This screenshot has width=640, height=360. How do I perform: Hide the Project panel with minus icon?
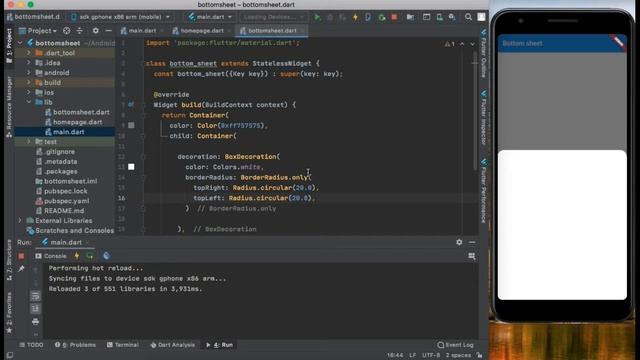(108, 31)
